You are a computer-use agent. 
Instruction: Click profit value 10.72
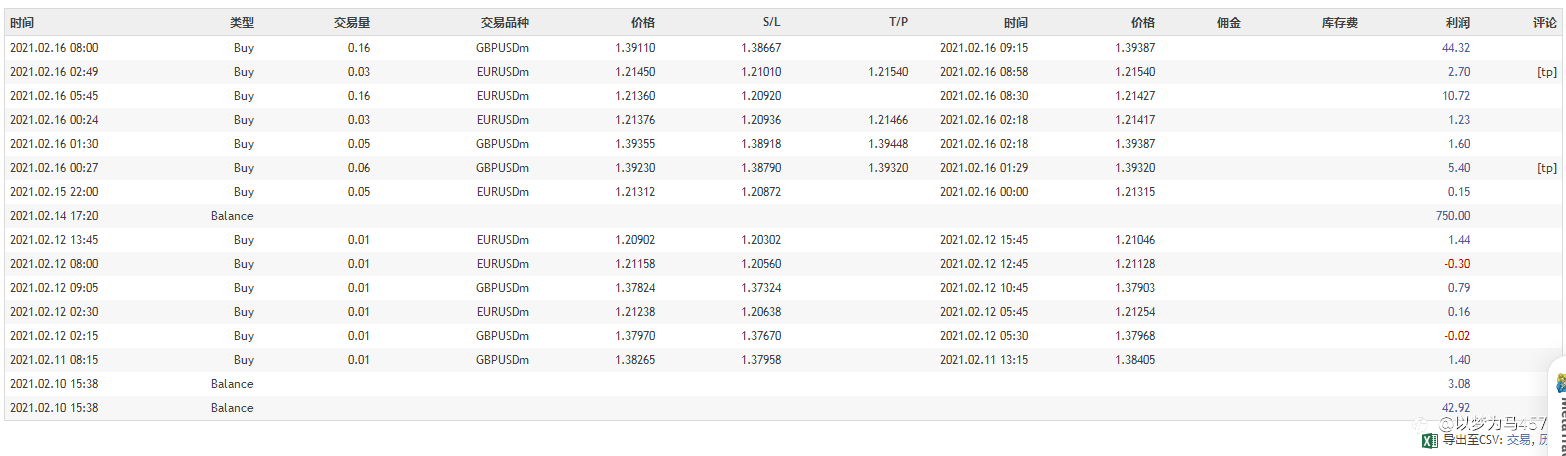click(1456, 96)
